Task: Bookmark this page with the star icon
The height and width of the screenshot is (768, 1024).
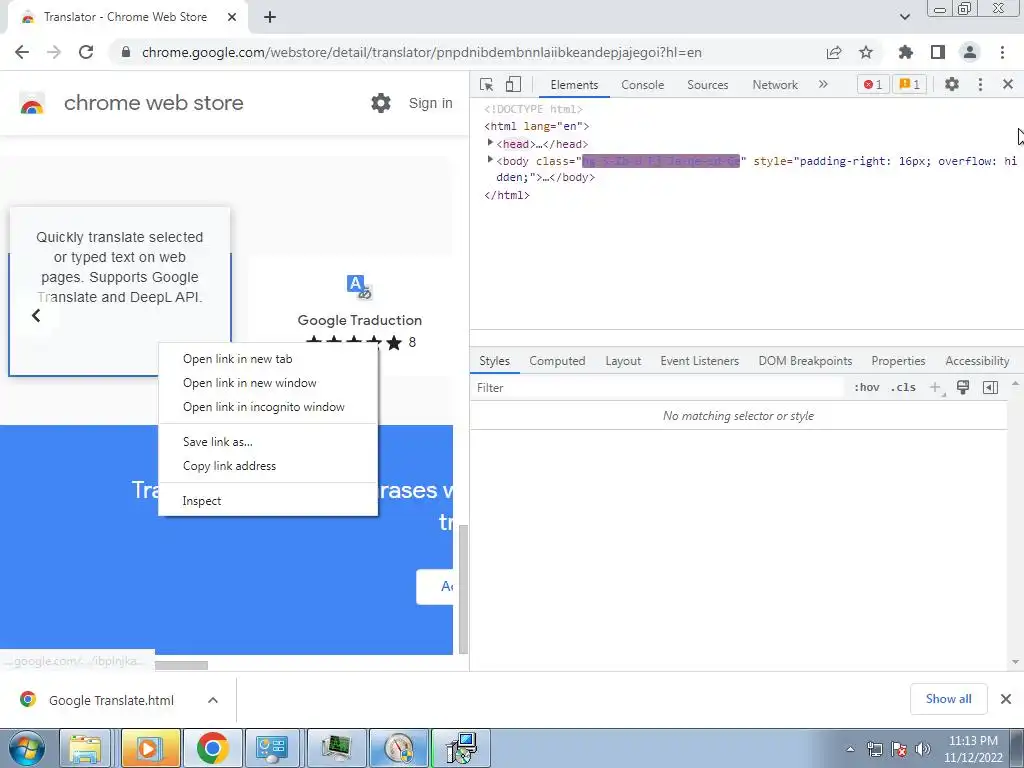Action: pyautogui.click(x=866, y=52)
